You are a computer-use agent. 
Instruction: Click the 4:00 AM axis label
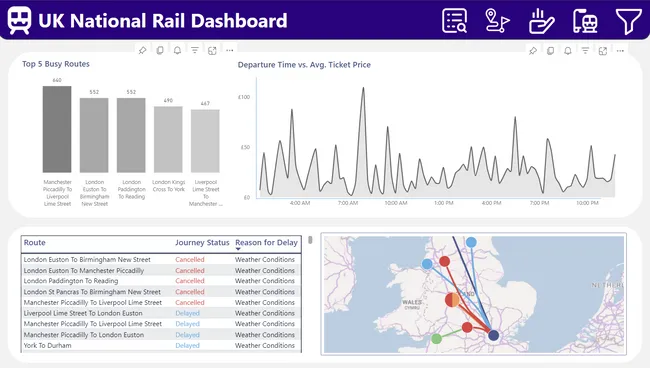click(x=300, y=203)
